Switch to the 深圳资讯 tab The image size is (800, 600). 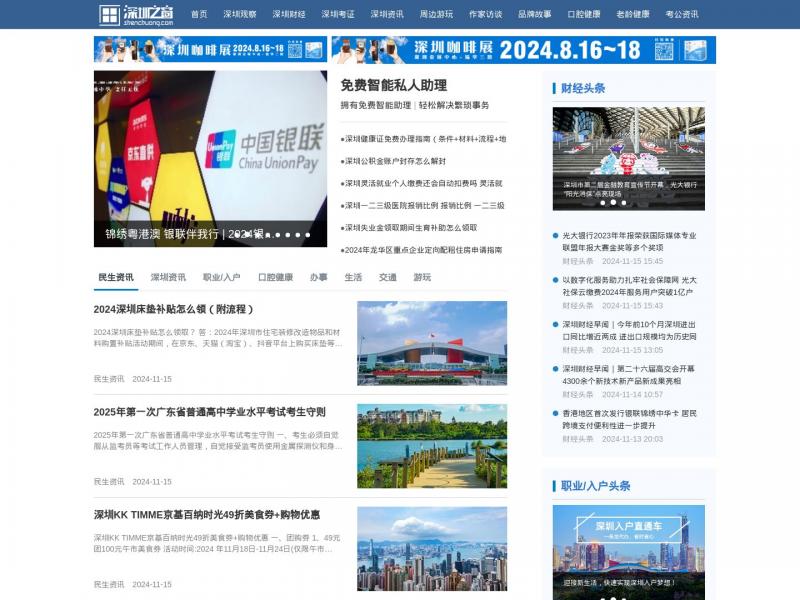pyautogui.click(x=168, y=277)
